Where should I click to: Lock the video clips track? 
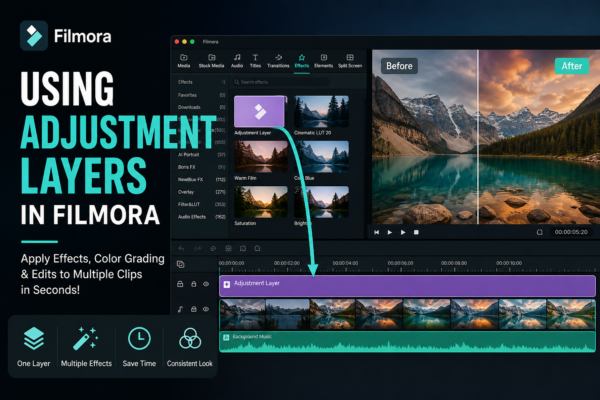[x=194, y=309]
